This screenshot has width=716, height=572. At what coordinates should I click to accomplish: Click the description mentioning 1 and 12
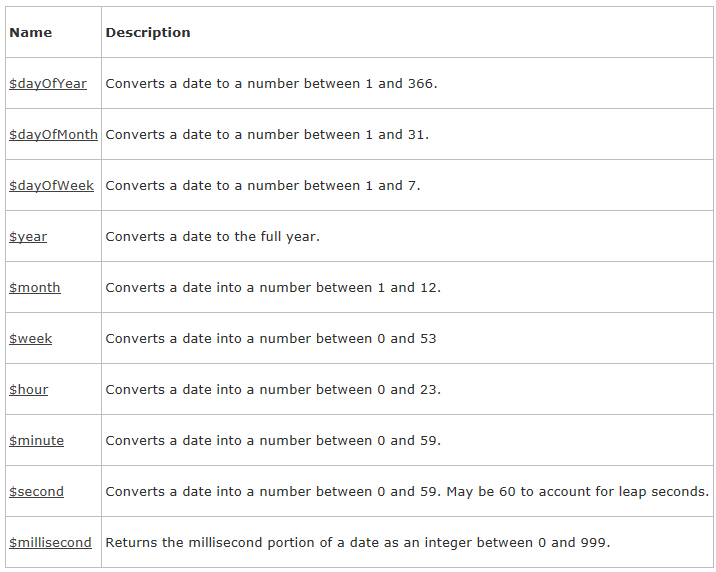pos(273,288)
